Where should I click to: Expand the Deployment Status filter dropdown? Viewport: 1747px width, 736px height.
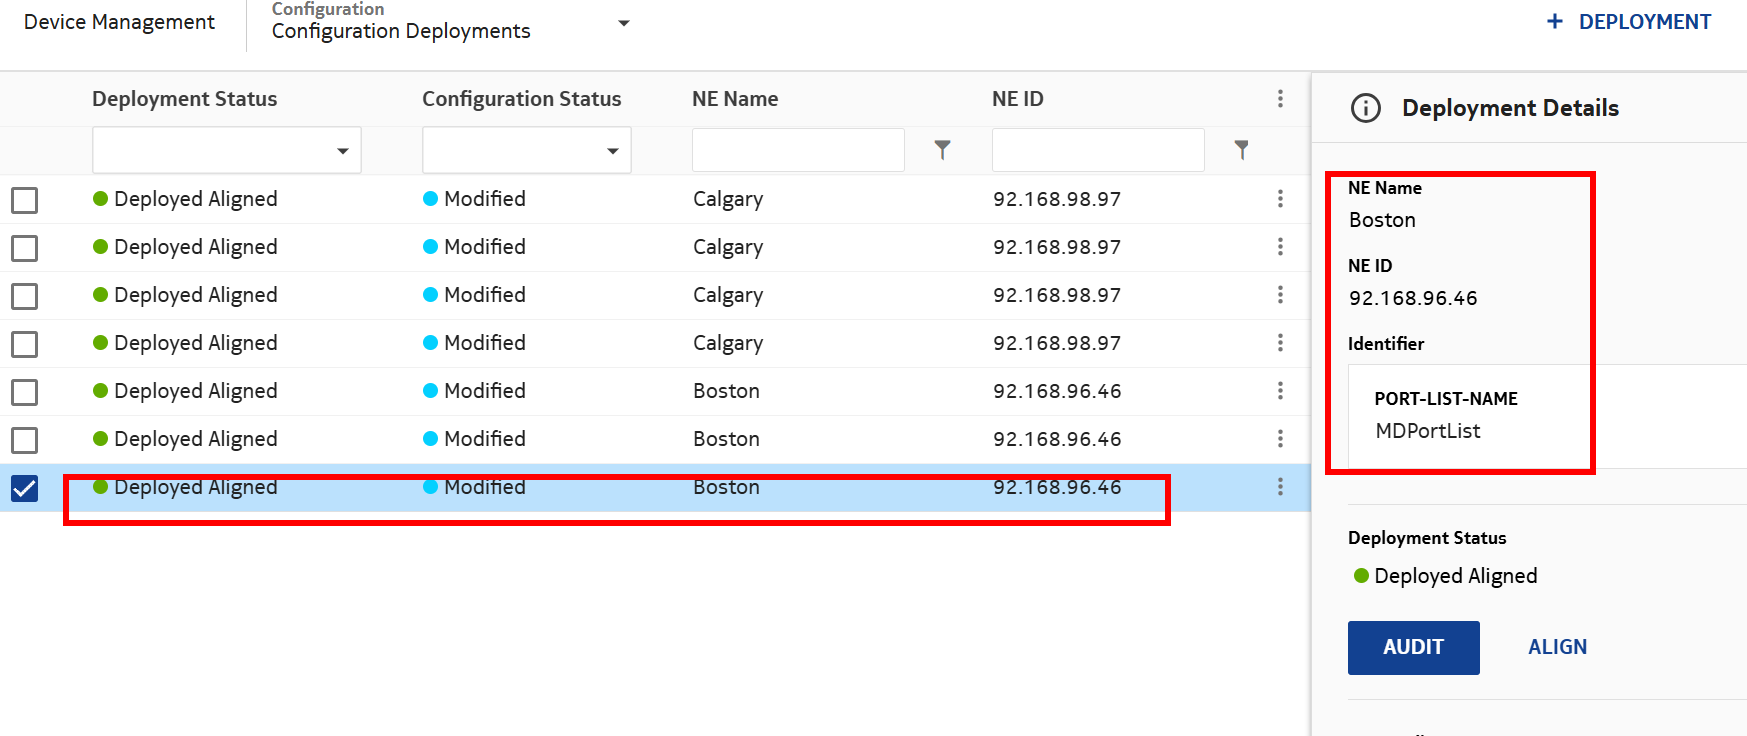coord(227,151)
